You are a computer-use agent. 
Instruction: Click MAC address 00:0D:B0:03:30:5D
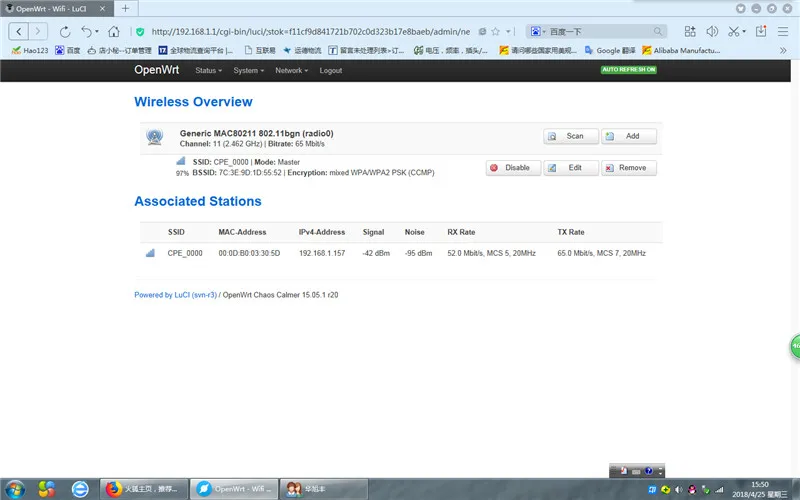[249, 253]
